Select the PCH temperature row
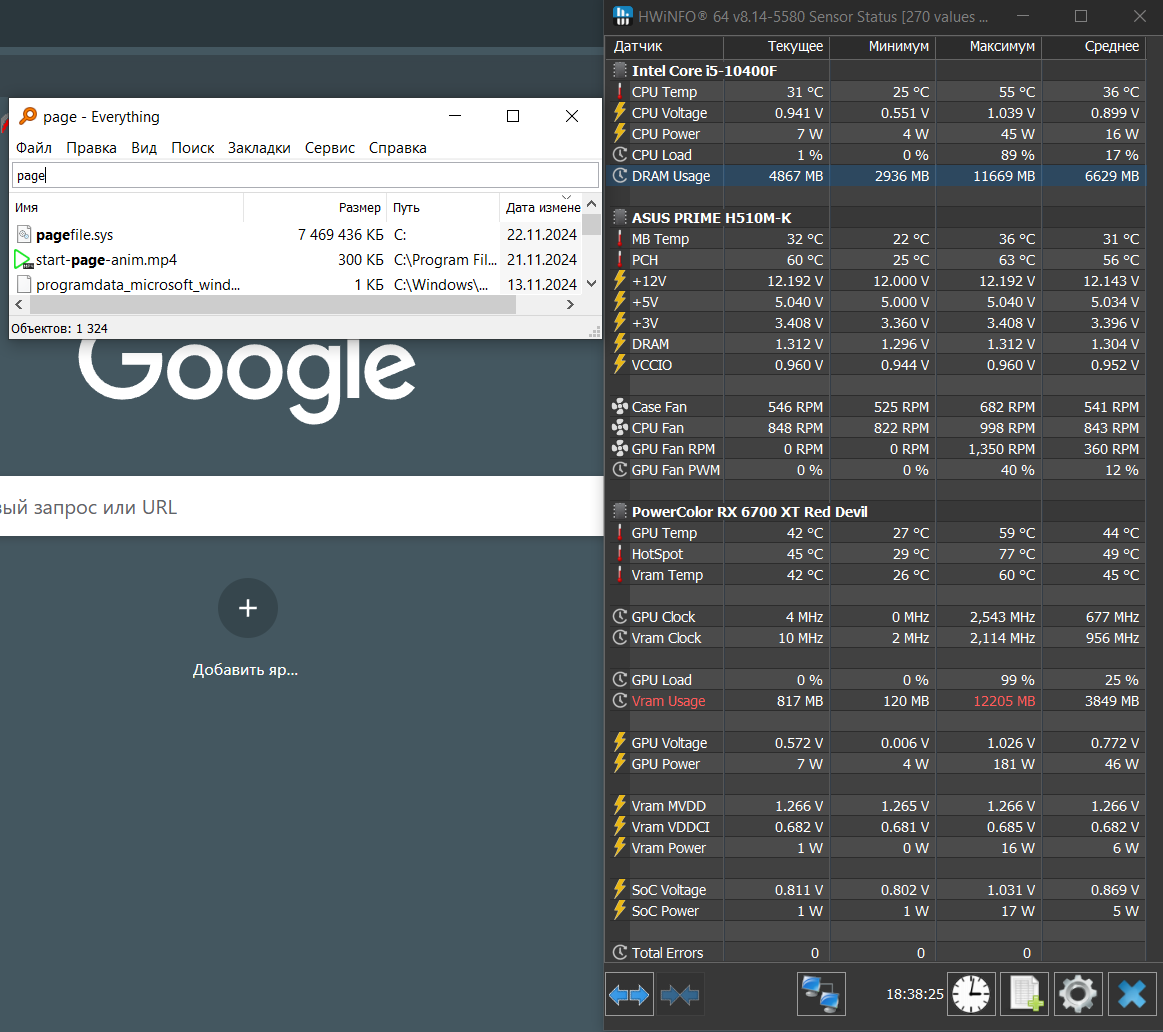This screenshot has height=1032, width=1163. coord(876,260)
